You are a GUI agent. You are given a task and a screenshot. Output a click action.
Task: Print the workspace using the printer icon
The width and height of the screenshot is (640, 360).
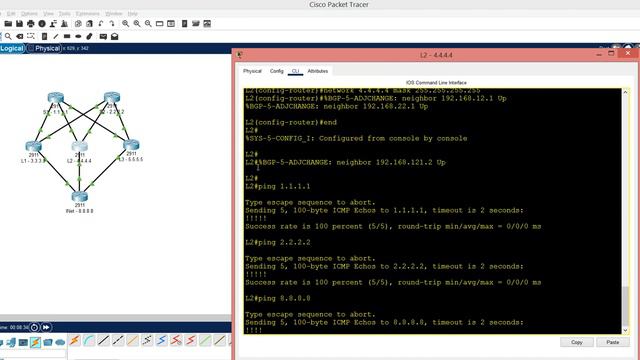coord(31,24)
